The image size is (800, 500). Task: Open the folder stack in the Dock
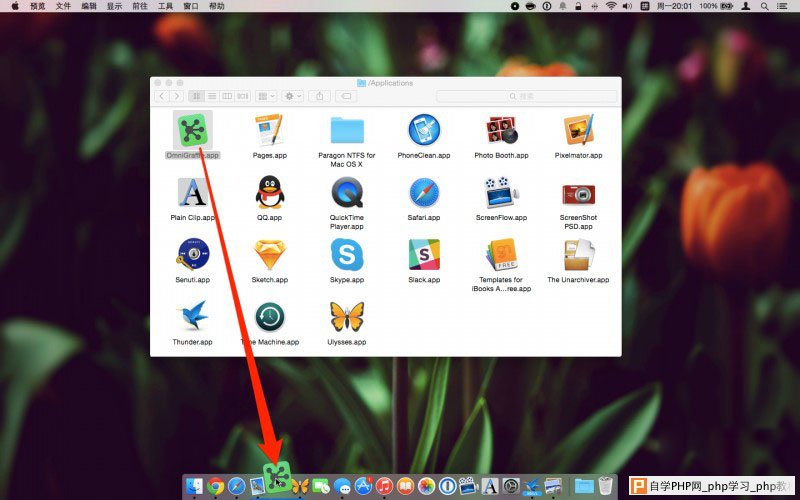click(x=584, y=486)
